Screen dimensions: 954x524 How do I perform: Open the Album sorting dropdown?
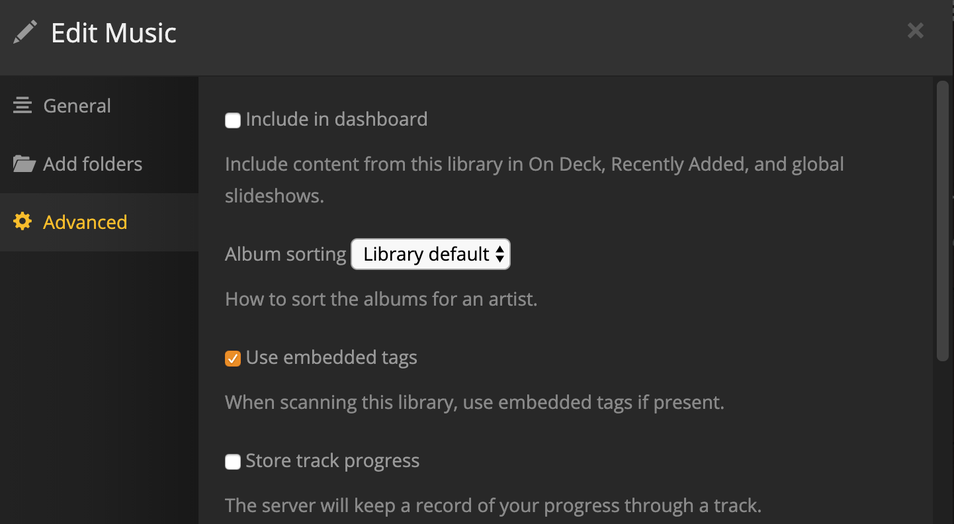(x=430, y=254)
